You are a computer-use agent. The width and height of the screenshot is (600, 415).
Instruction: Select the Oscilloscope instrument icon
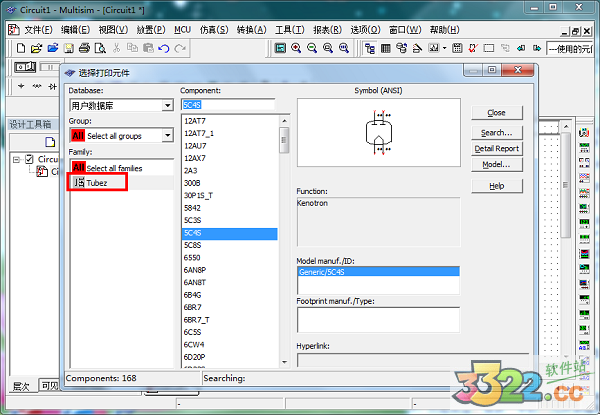[584, 177]
